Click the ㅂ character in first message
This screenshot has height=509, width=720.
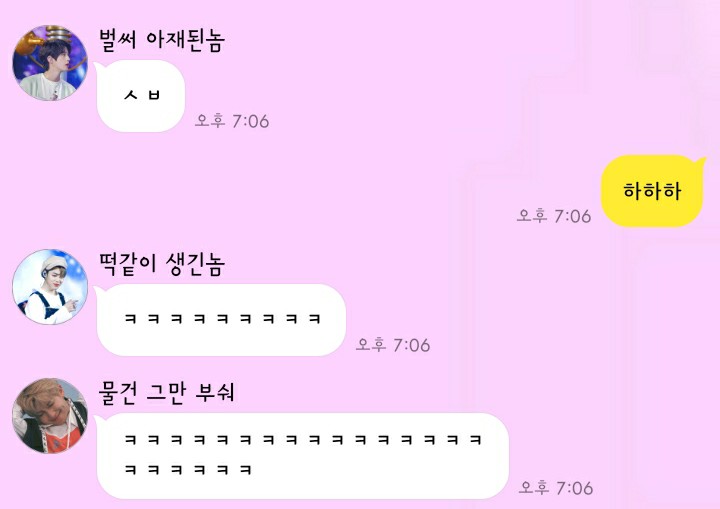155,95
